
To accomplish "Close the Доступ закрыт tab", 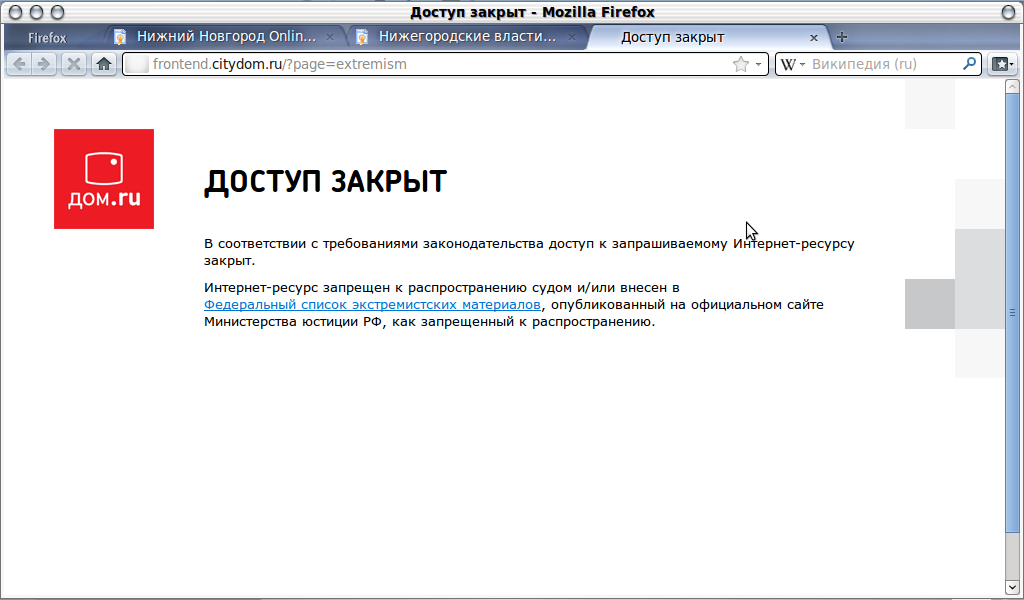I will pos(814,38).
